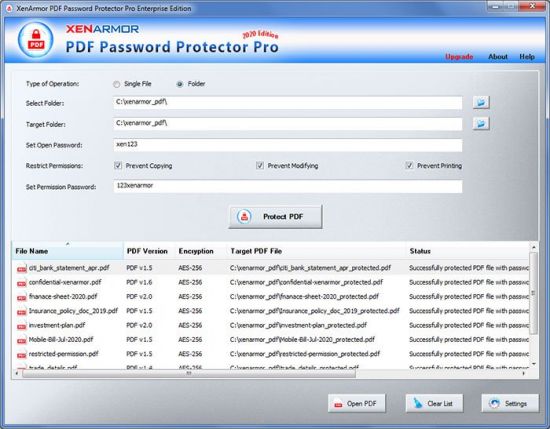Click PDF v1.6 version cell

pos(139,282)
